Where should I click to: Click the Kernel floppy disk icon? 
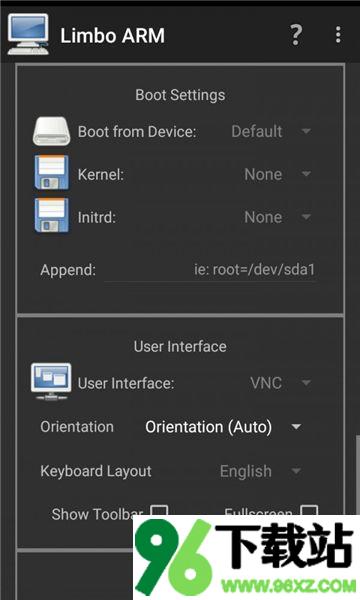(x=52, y=173)
